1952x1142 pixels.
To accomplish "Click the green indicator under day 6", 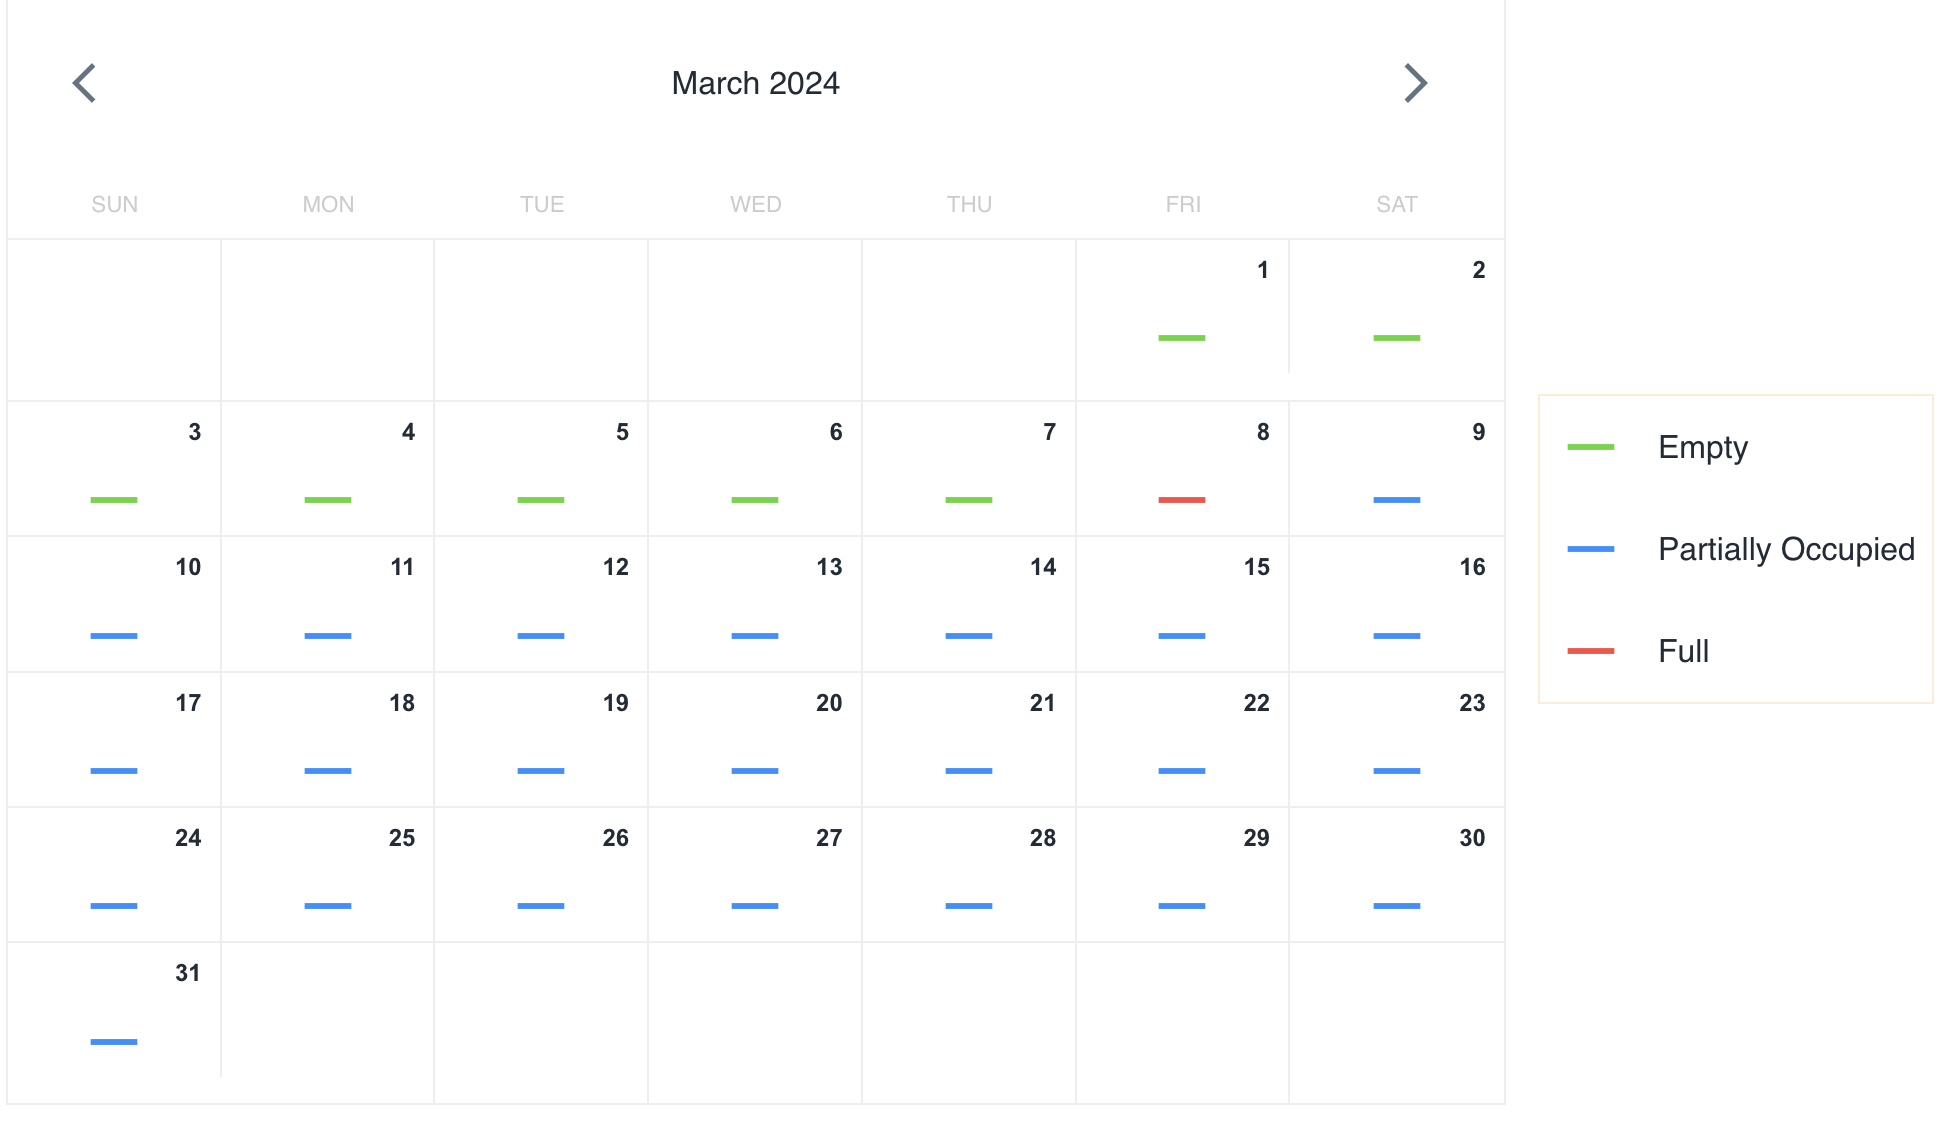I will point(755,500).
